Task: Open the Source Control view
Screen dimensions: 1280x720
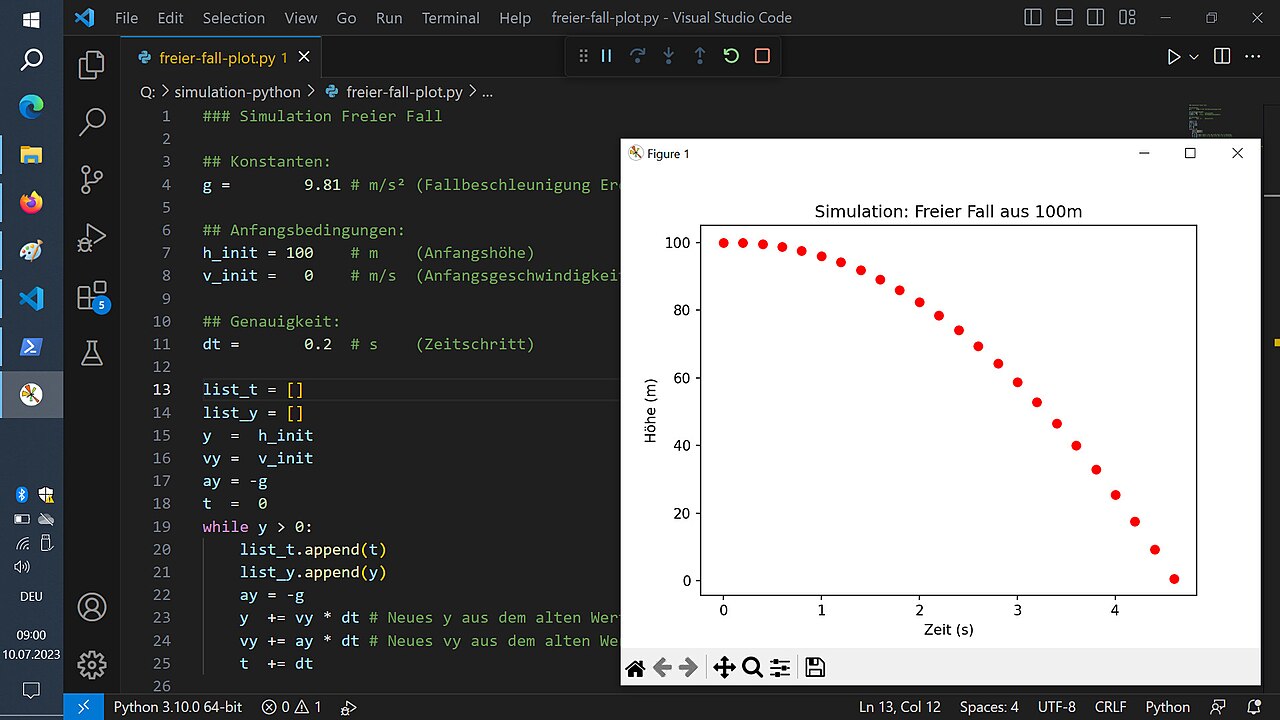Action: pos(92,180)
